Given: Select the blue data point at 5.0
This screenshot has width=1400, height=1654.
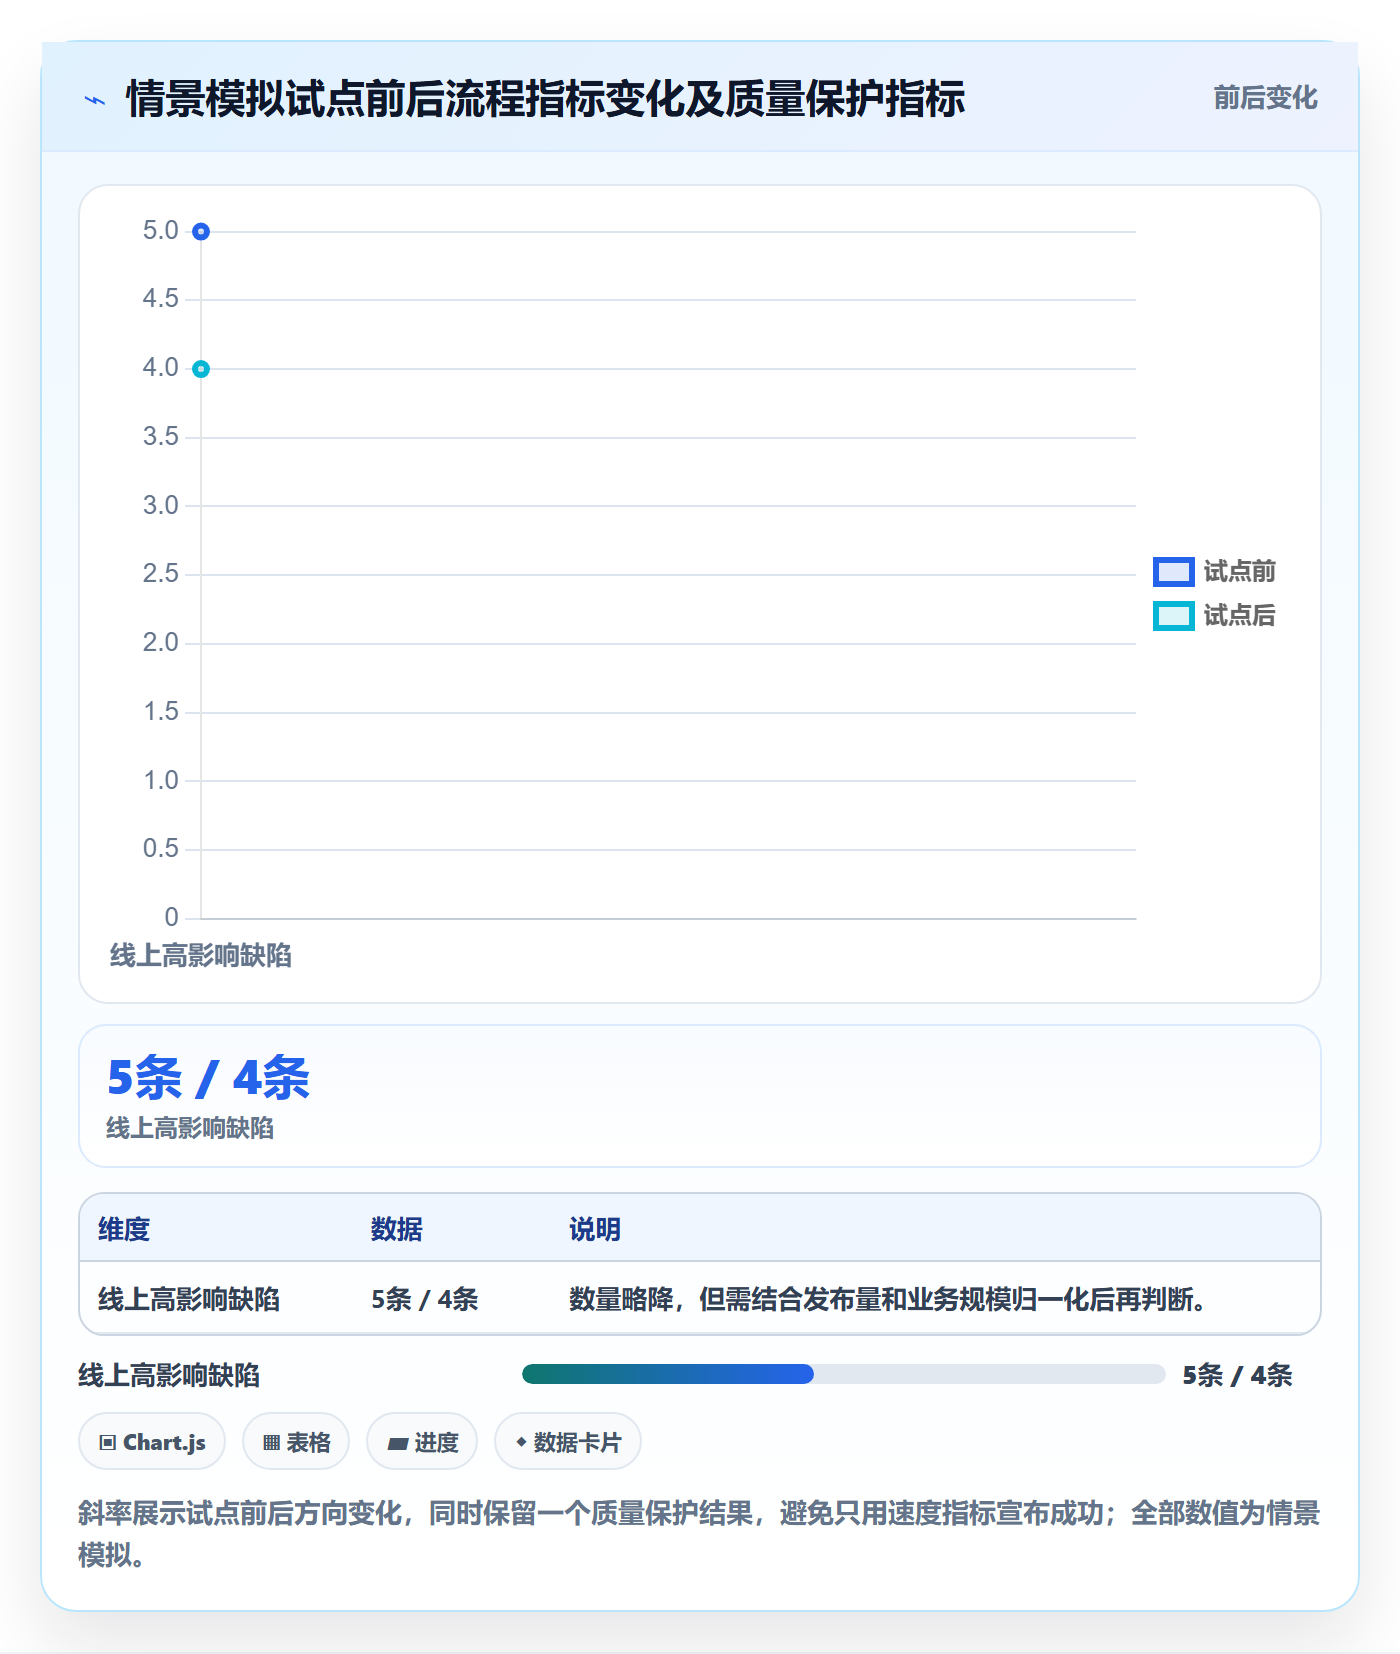Looking at the screenshot, I should tap(201, 232).
